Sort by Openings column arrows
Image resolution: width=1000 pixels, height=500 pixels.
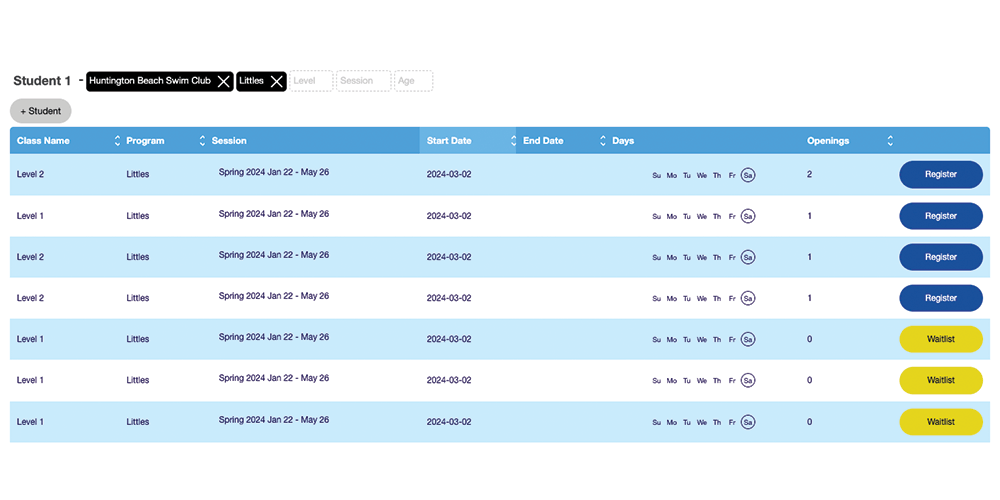point(890,141)
